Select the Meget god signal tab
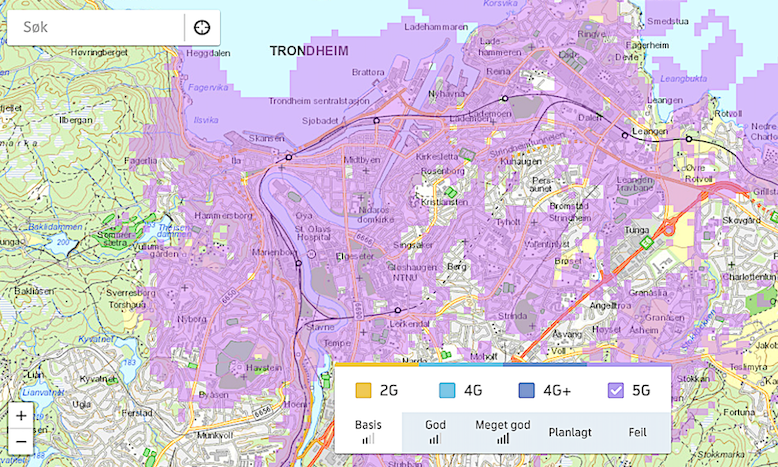 pos(503,431)
